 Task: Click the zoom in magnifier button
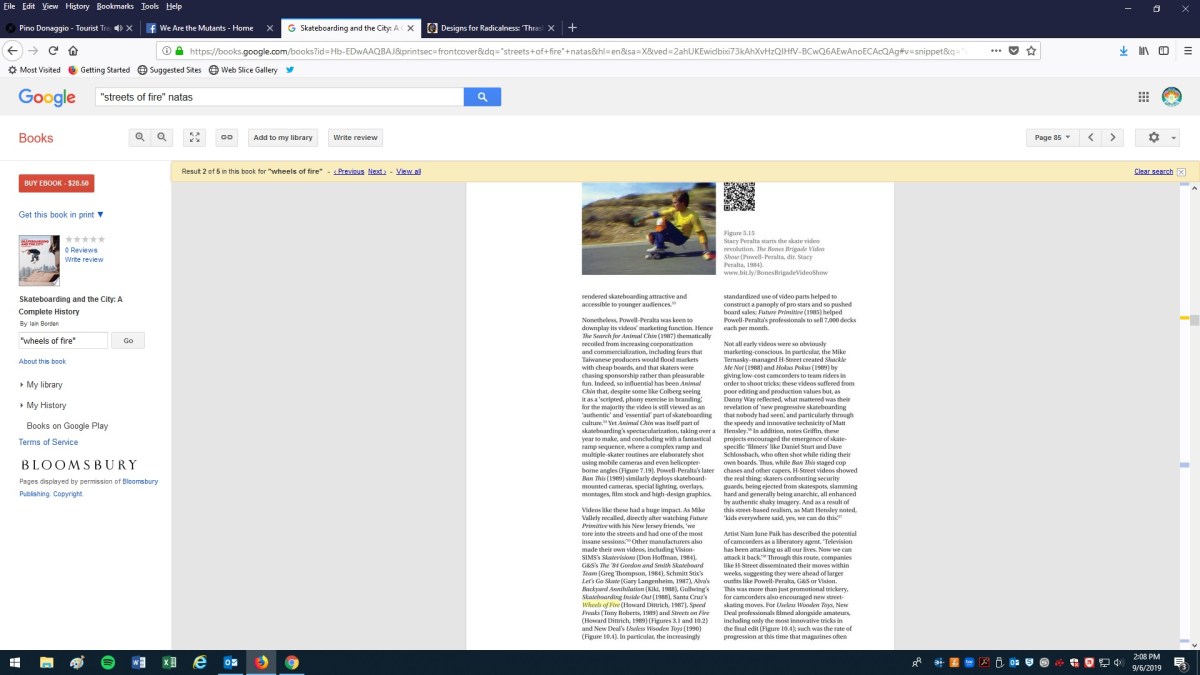tap(140, 137)
